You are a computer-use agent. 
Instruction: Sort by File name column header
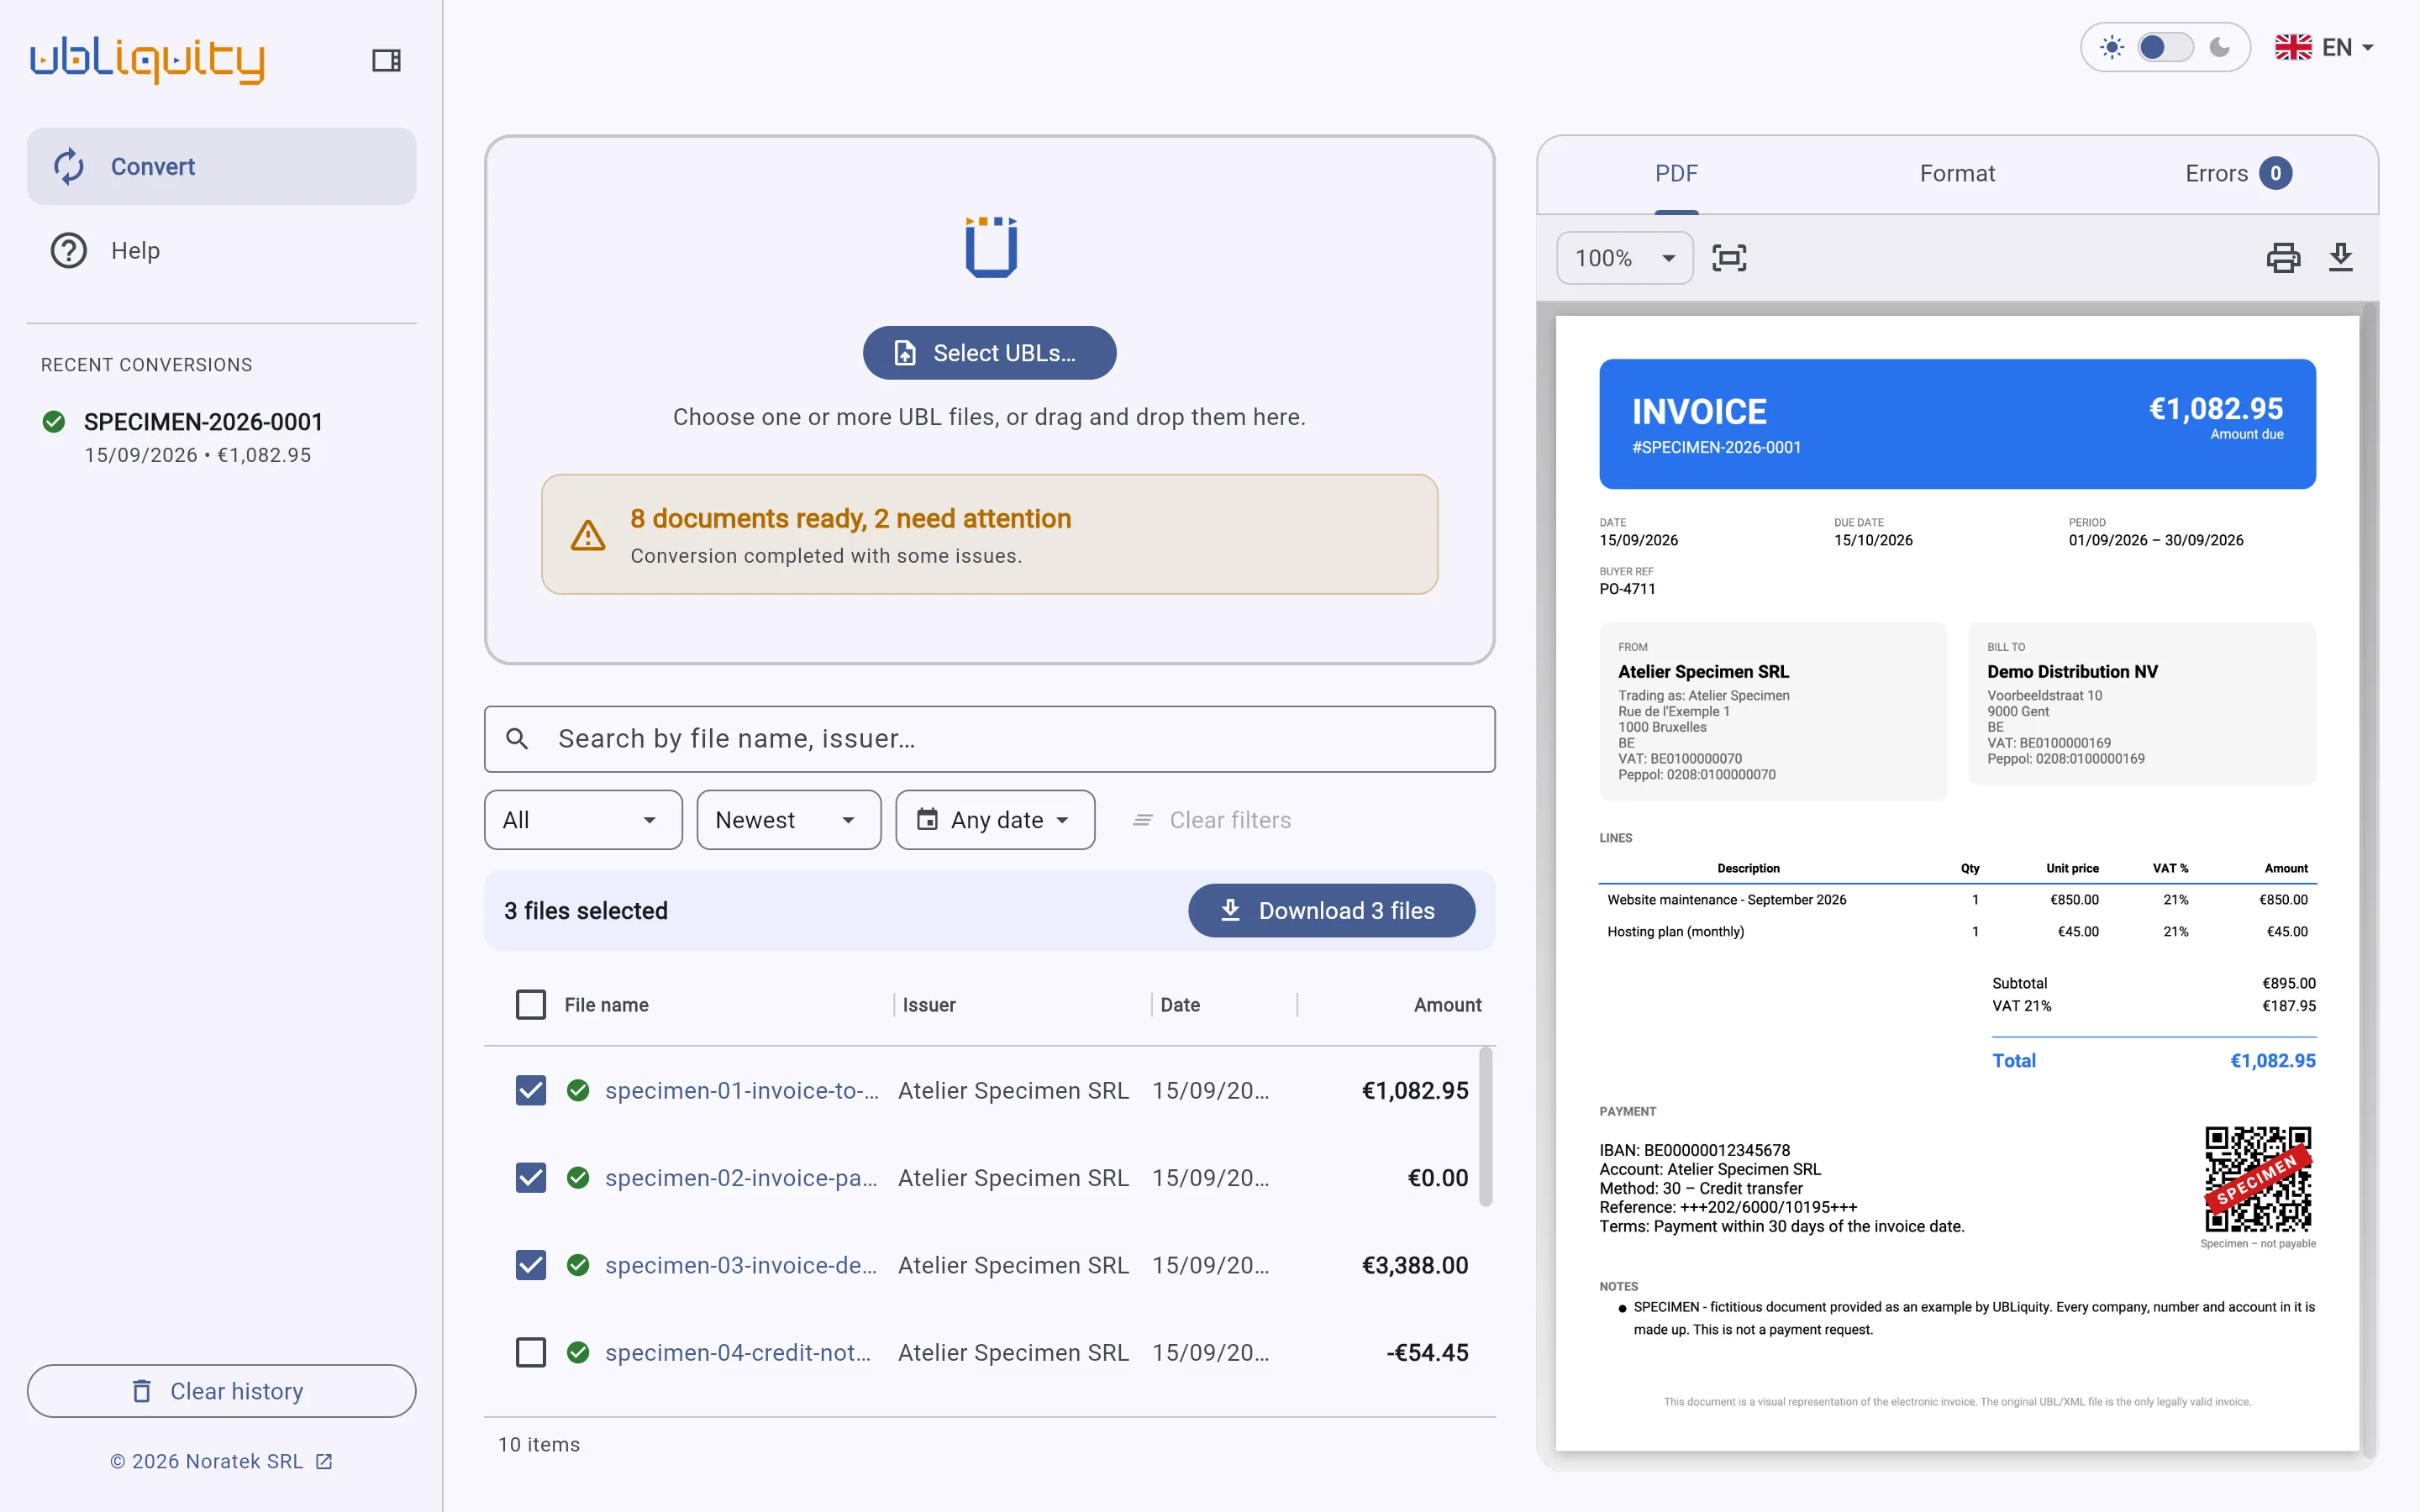pos(606,1004)
